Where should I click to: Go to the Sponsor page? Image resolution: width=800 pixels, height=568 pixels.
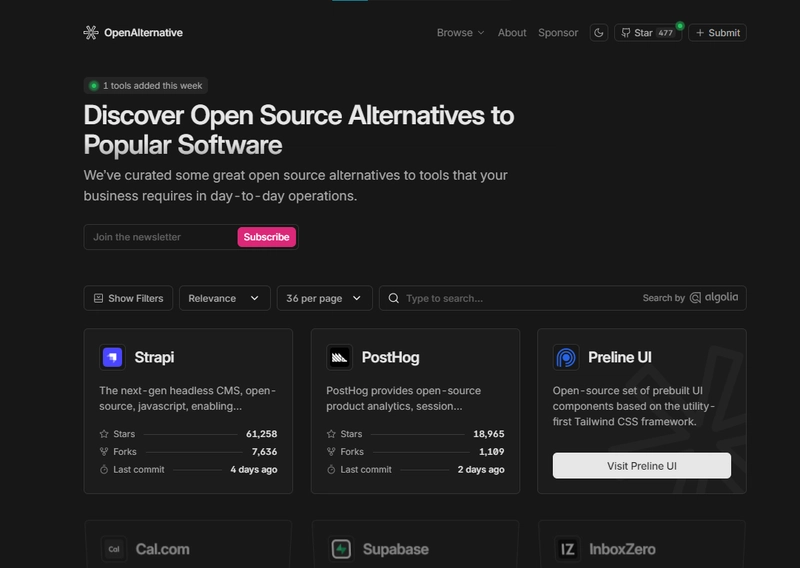tap(558, 33)
